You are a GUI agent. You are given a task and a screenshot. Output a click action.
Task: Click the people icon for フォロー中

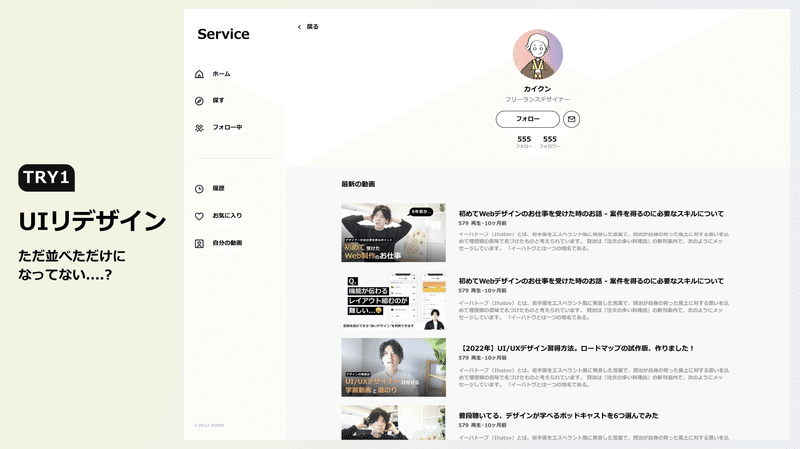[x=199, y=128]
